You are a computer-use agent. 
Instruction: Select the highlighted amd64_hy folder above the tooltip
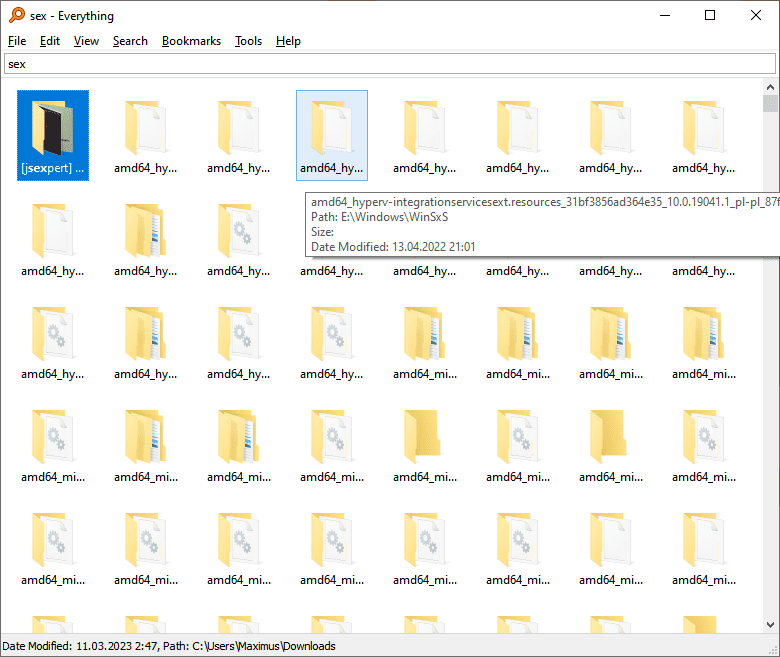pyautogui.click(x=332, y=135)
